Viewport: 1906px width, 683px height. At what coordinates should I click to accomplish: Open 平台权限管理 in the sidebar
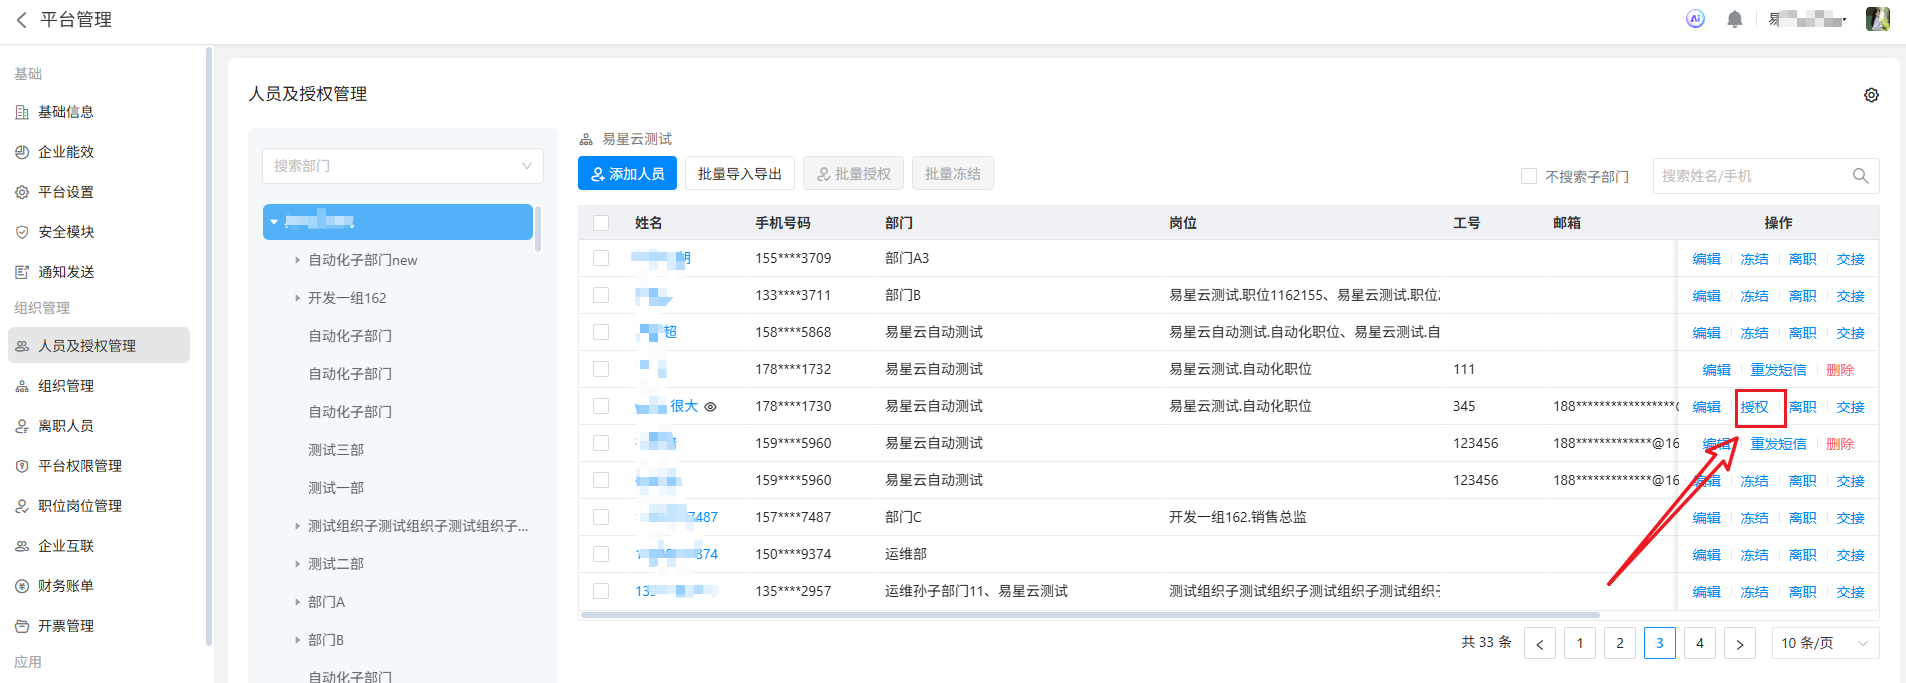[x=80, y=466]
